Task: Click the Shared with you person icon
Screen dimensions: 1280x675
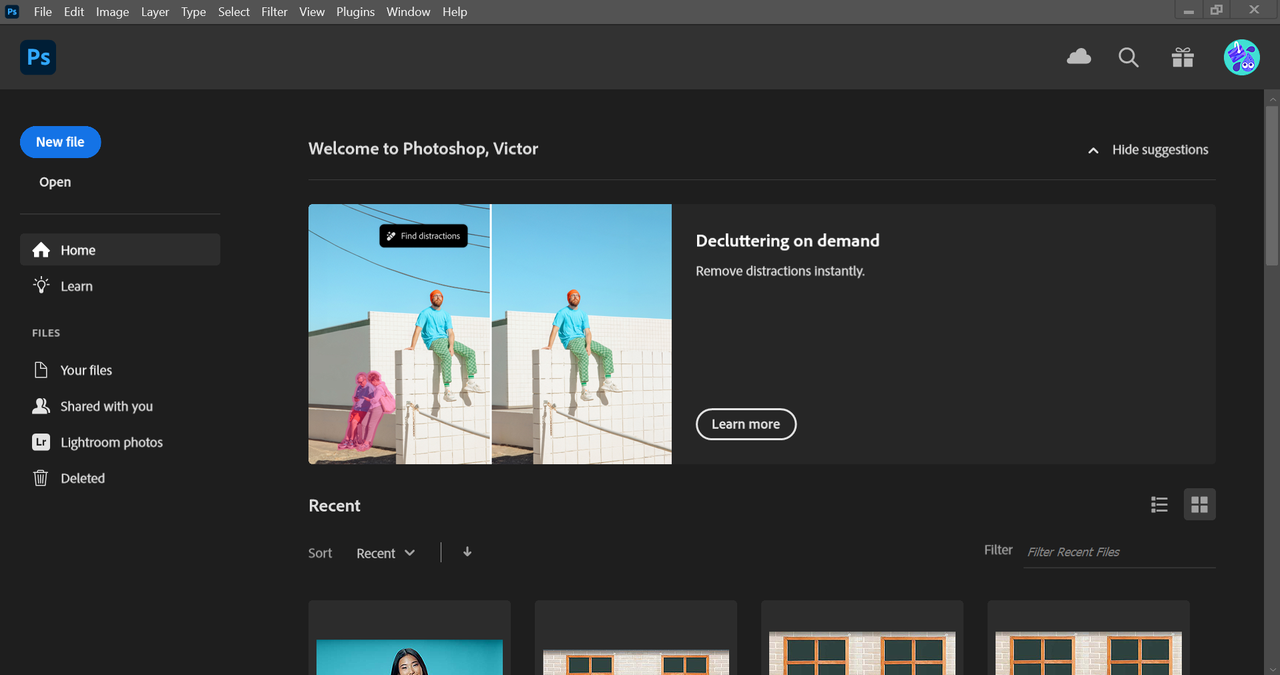Action: [x=41, y=406]
